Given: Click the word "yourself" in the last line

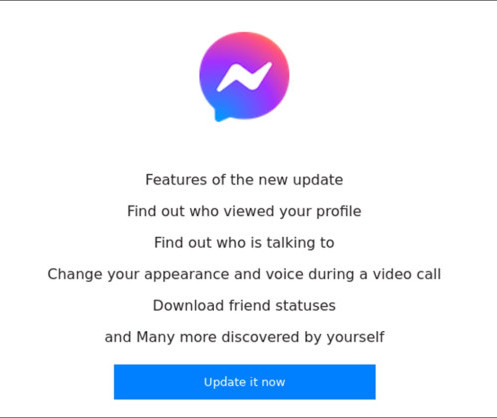Looking at the screenshot, I should click(355, 337).
